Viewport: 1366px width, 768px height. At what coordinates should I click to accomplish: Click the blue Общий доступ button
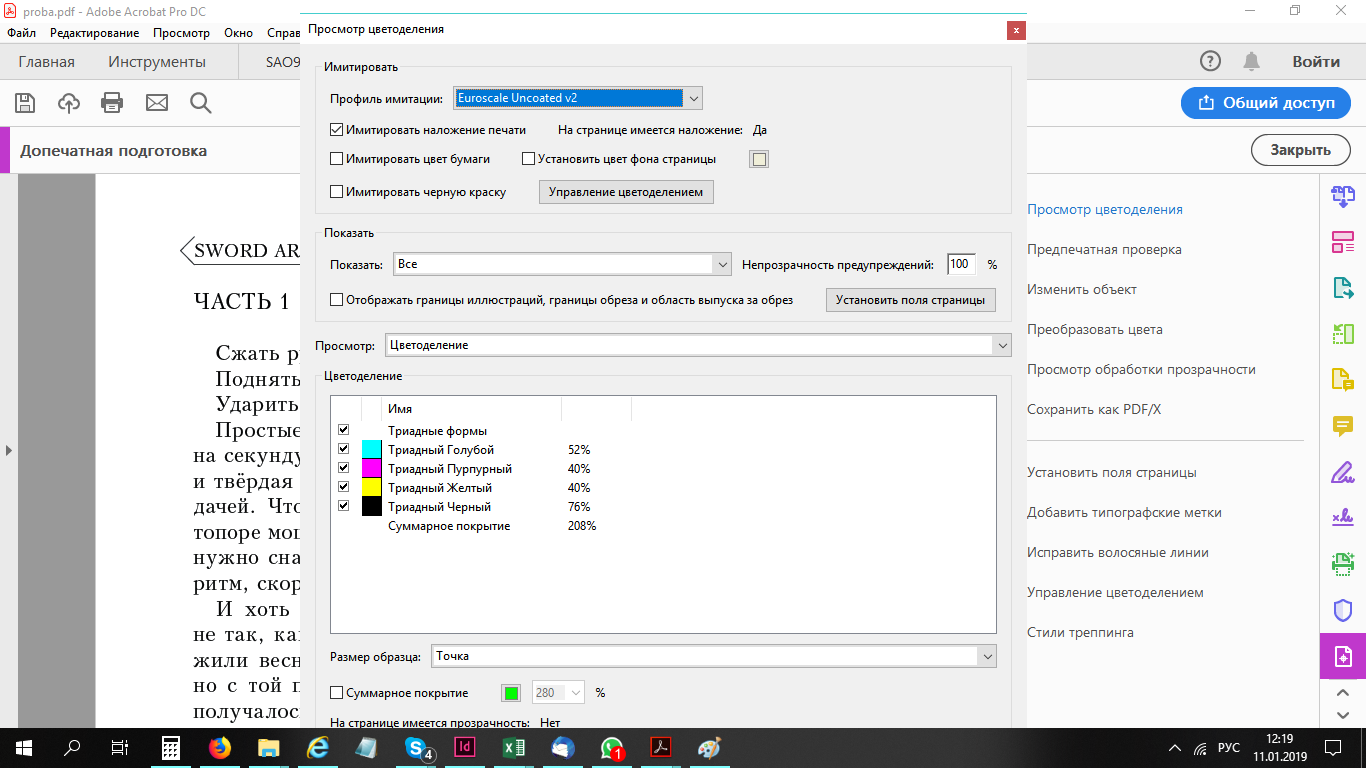[x=1265, y=102]
